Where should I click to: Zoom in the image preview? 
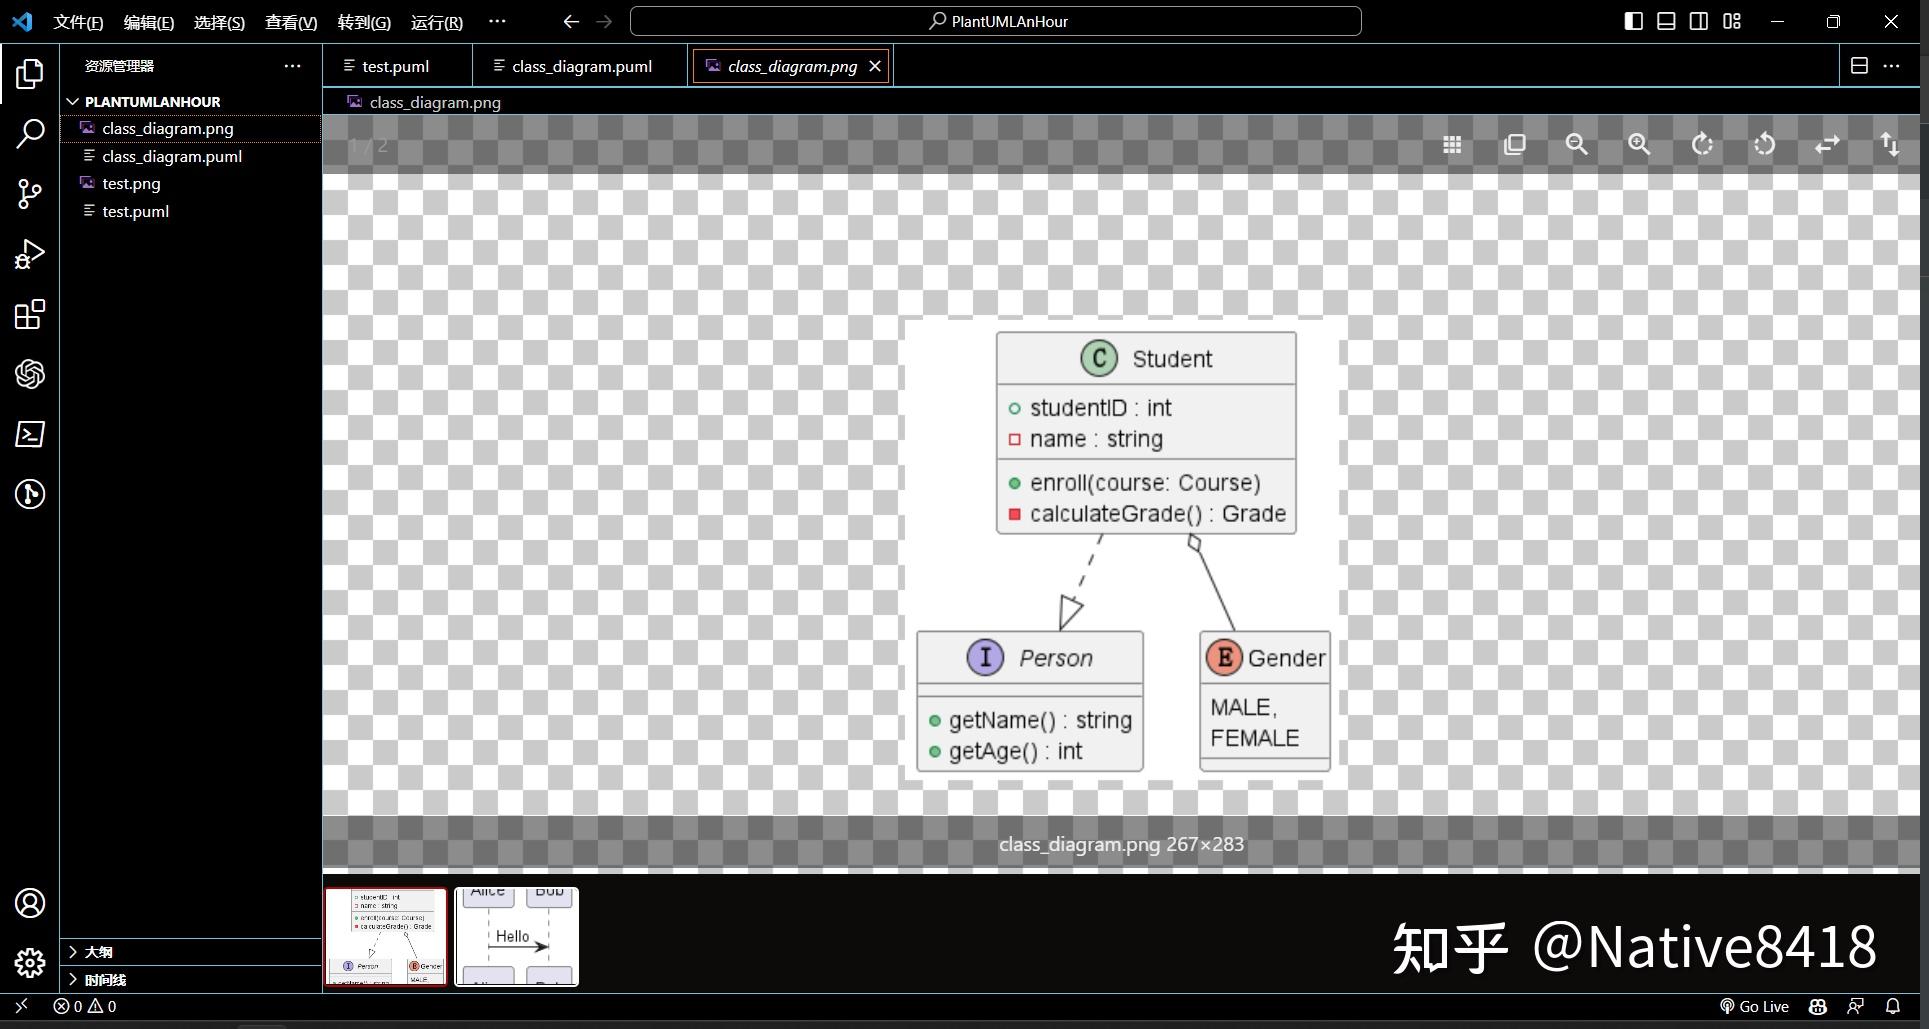click(x=1639, y=145)
